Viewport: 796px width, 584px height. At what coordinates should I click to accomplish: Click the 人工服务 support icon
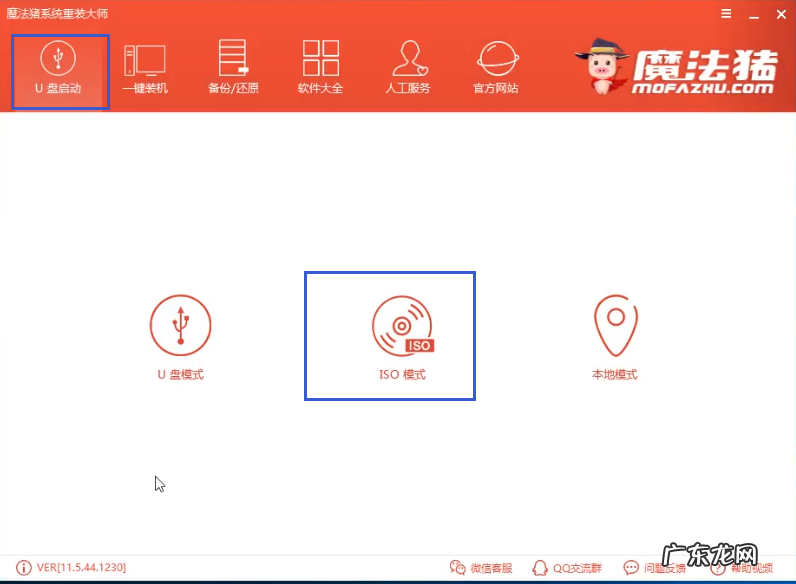tap(407, 68)
